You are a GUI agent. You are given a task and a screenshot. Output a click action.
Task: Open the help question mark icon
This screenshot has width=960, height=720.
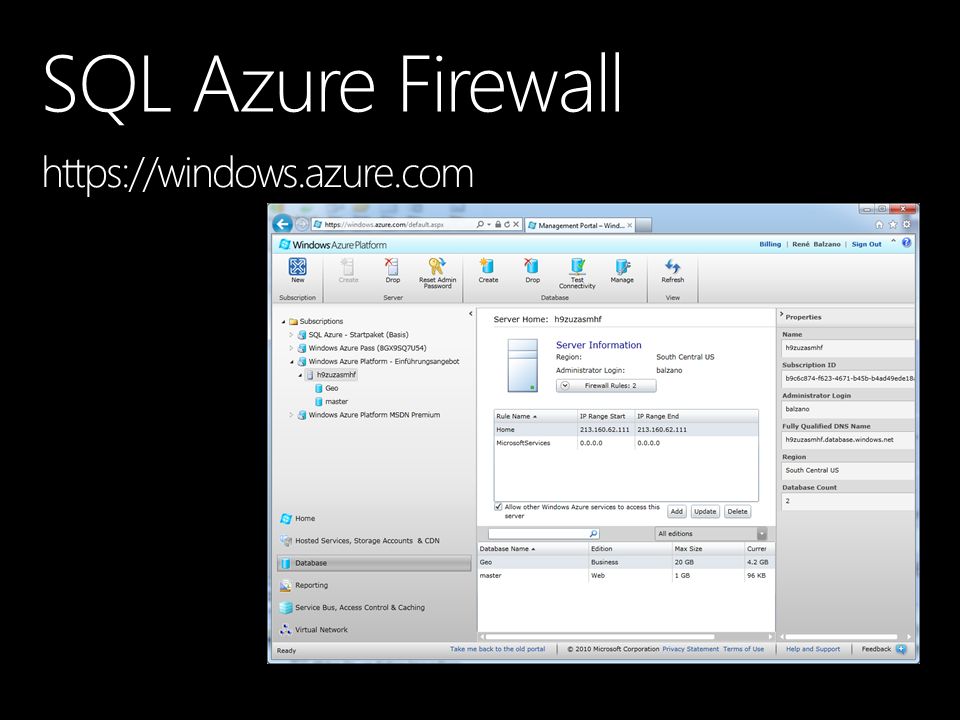coord(906,243)
